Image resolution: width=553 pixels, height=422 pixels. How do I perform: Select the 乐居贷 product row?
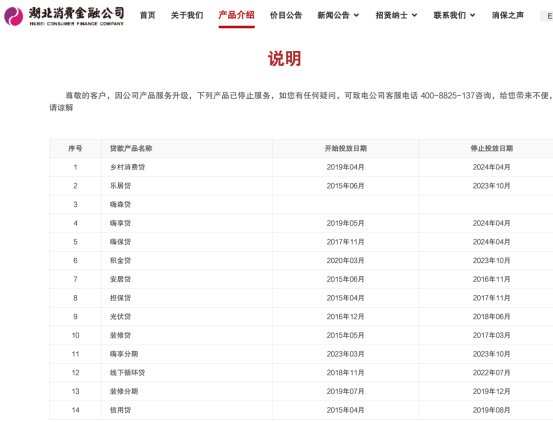click(x=301, y=186)
